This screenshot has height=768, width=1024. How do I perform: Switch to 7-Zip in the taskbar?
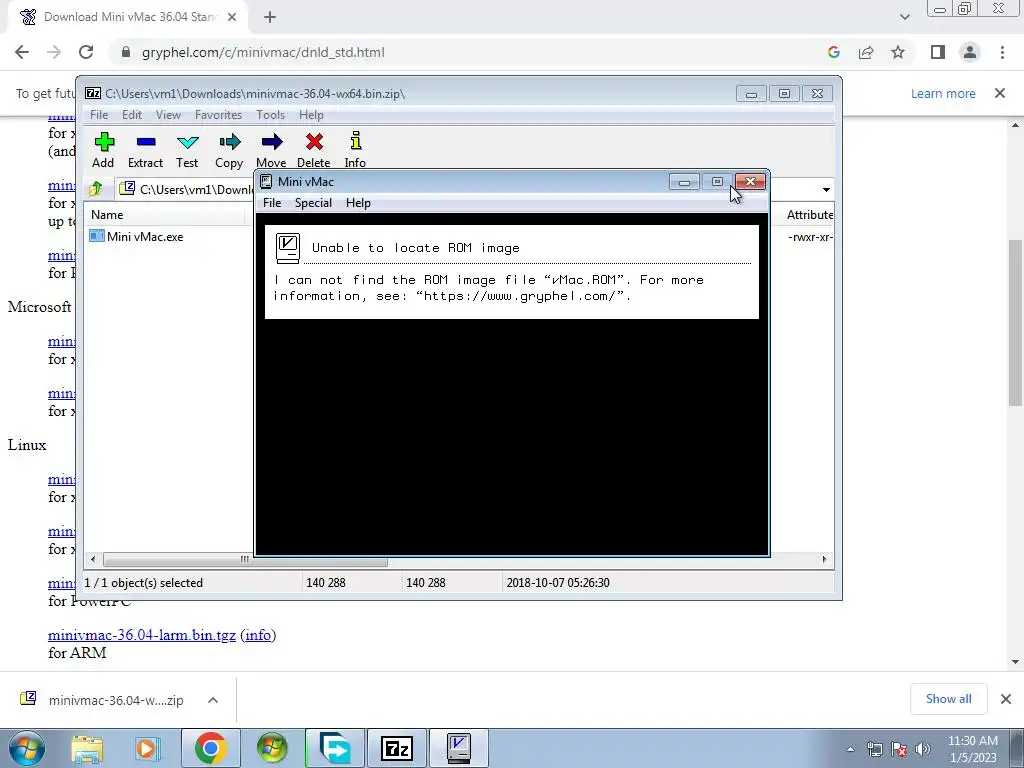[396, 748]
